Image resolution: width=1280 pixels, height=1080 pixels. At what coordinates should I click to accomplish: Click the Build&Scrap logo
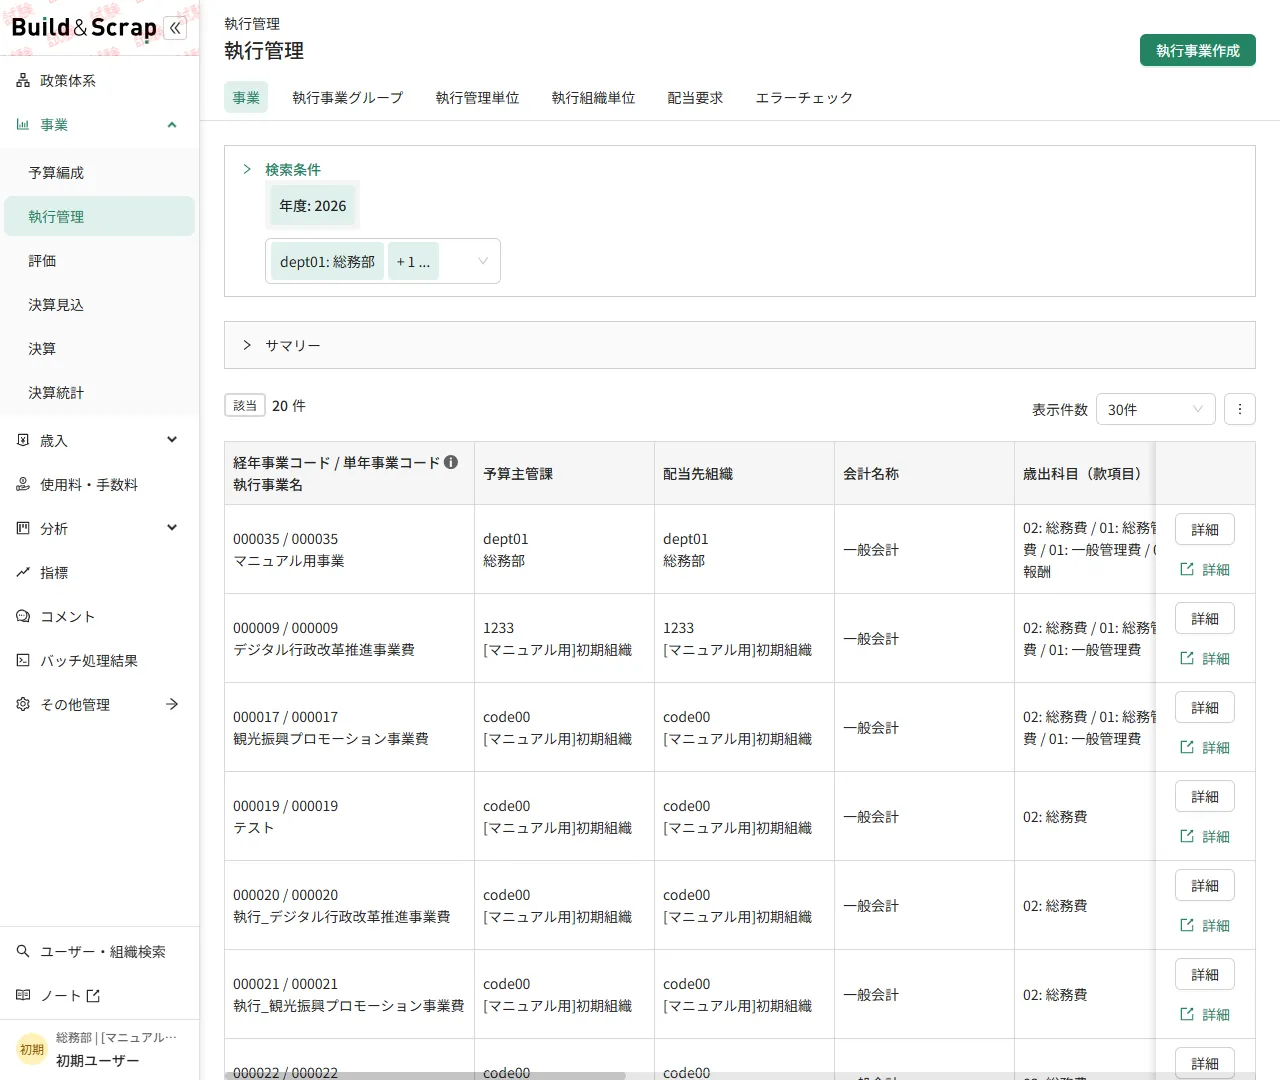[84, 28]
